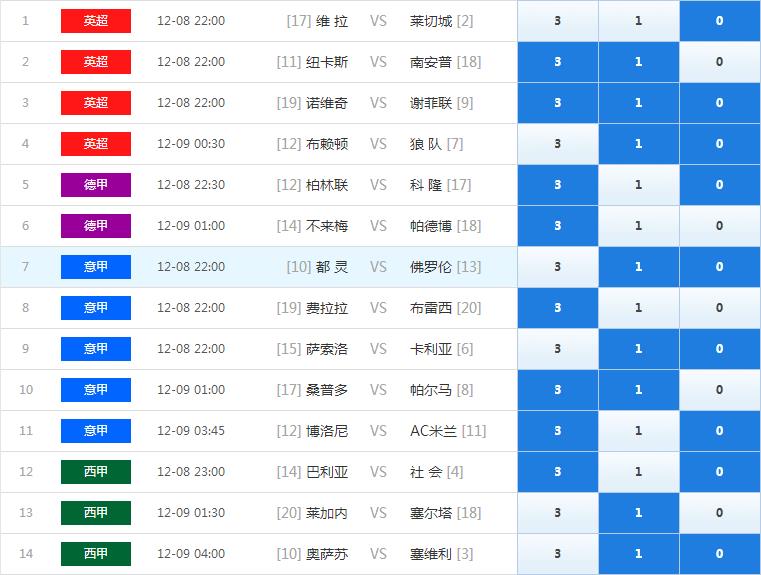
Task: Click home team name 维拉
Action: pos(332,21)
